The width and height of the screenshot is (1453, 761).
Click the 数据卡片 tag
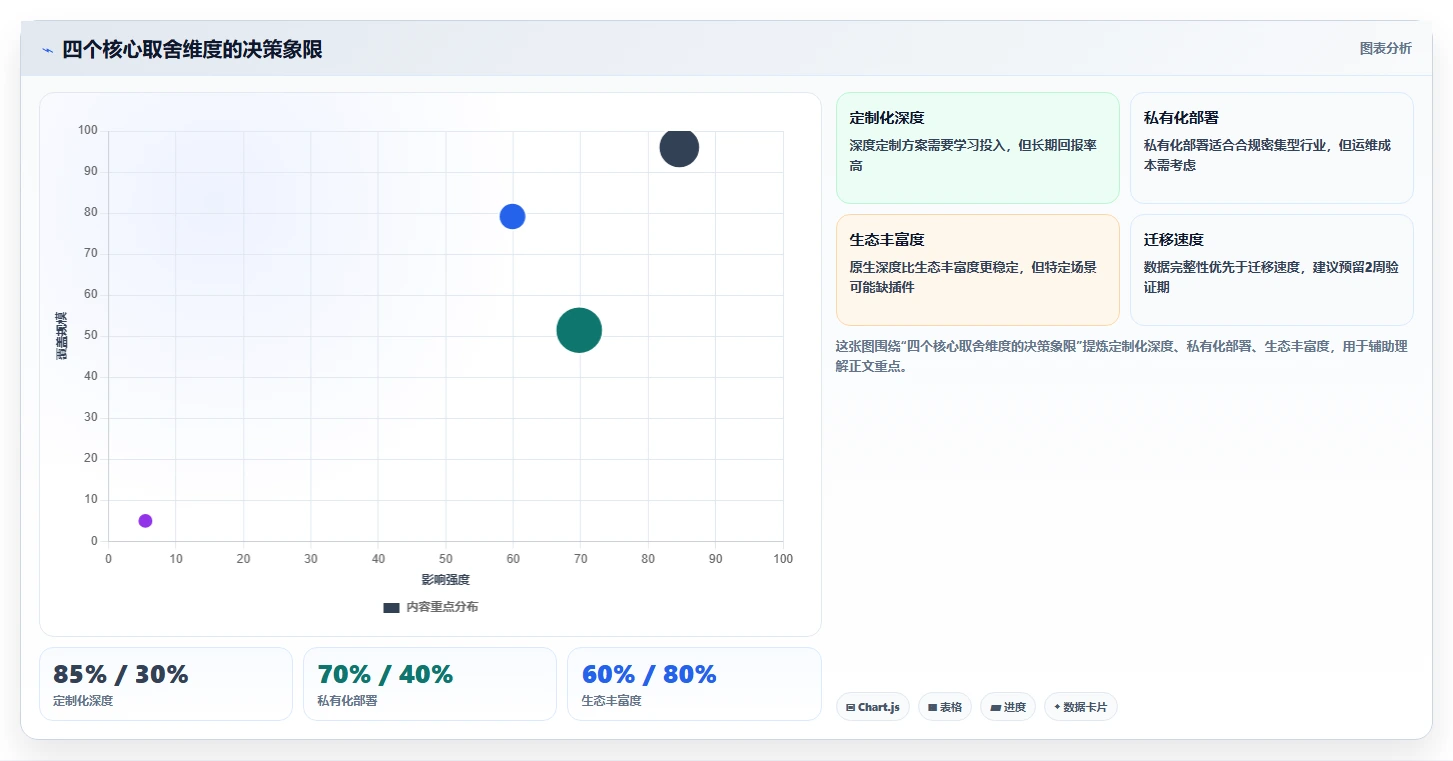pyautogui.click(x=1080, y=707)
